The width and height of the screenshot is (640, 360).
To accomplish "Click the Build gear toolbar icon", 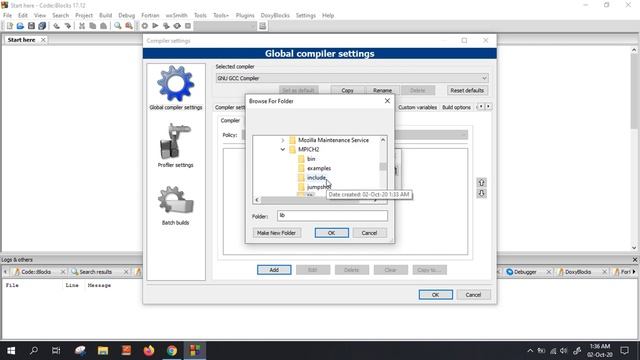I will pos(144,26).
